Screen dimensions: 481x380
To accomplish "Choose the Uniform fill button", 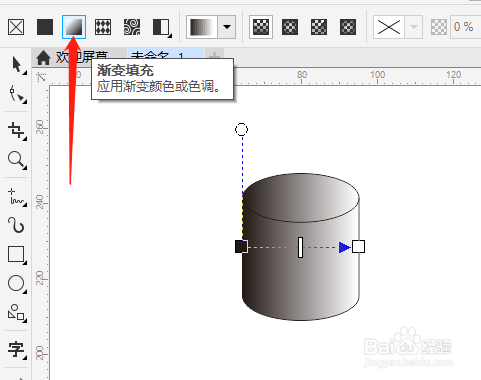I will click(x=45, y=27).
